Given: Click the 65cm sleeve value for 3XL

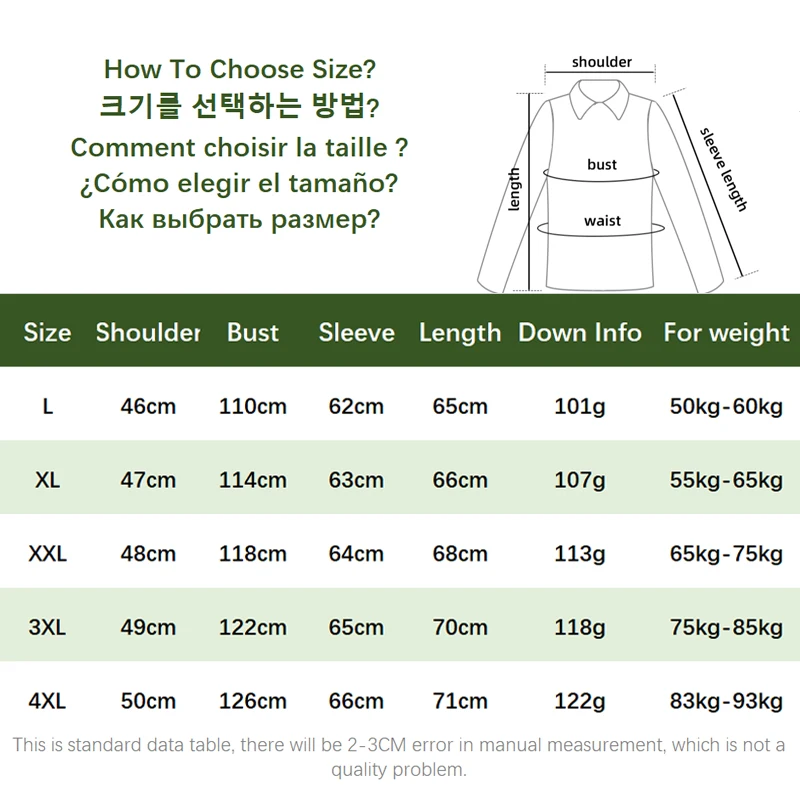Looking at the screenshot, I should pyautogui.click(x=356, y=628).
